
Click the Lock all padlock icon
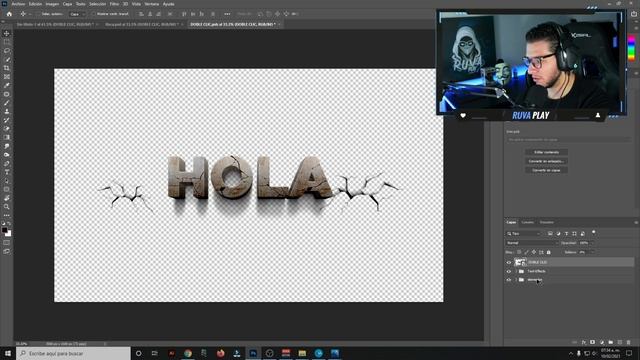(549, 252)
